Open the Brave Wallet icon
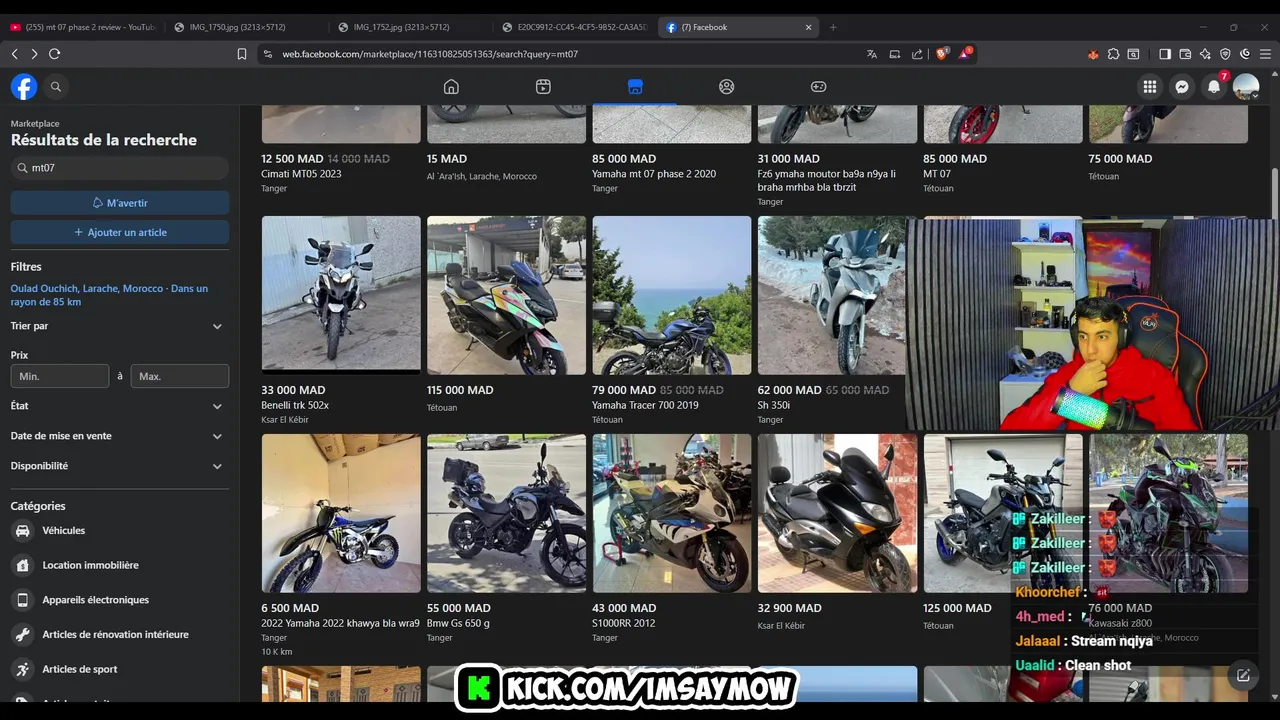 1185,54
